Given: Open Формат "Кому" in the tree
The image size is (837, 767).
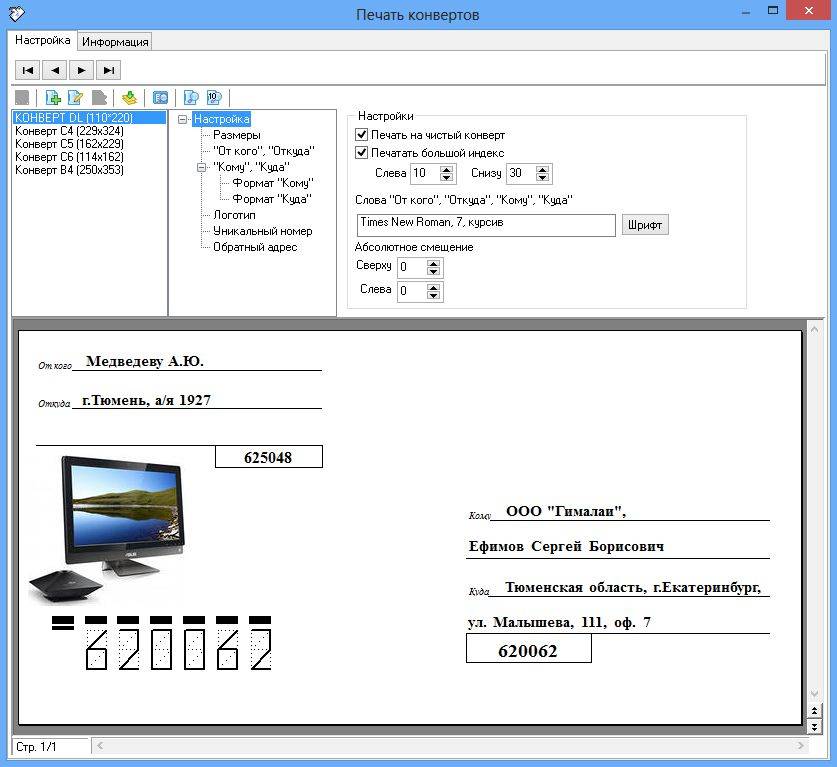Looking at the screenshot, I should coord(273,183).
